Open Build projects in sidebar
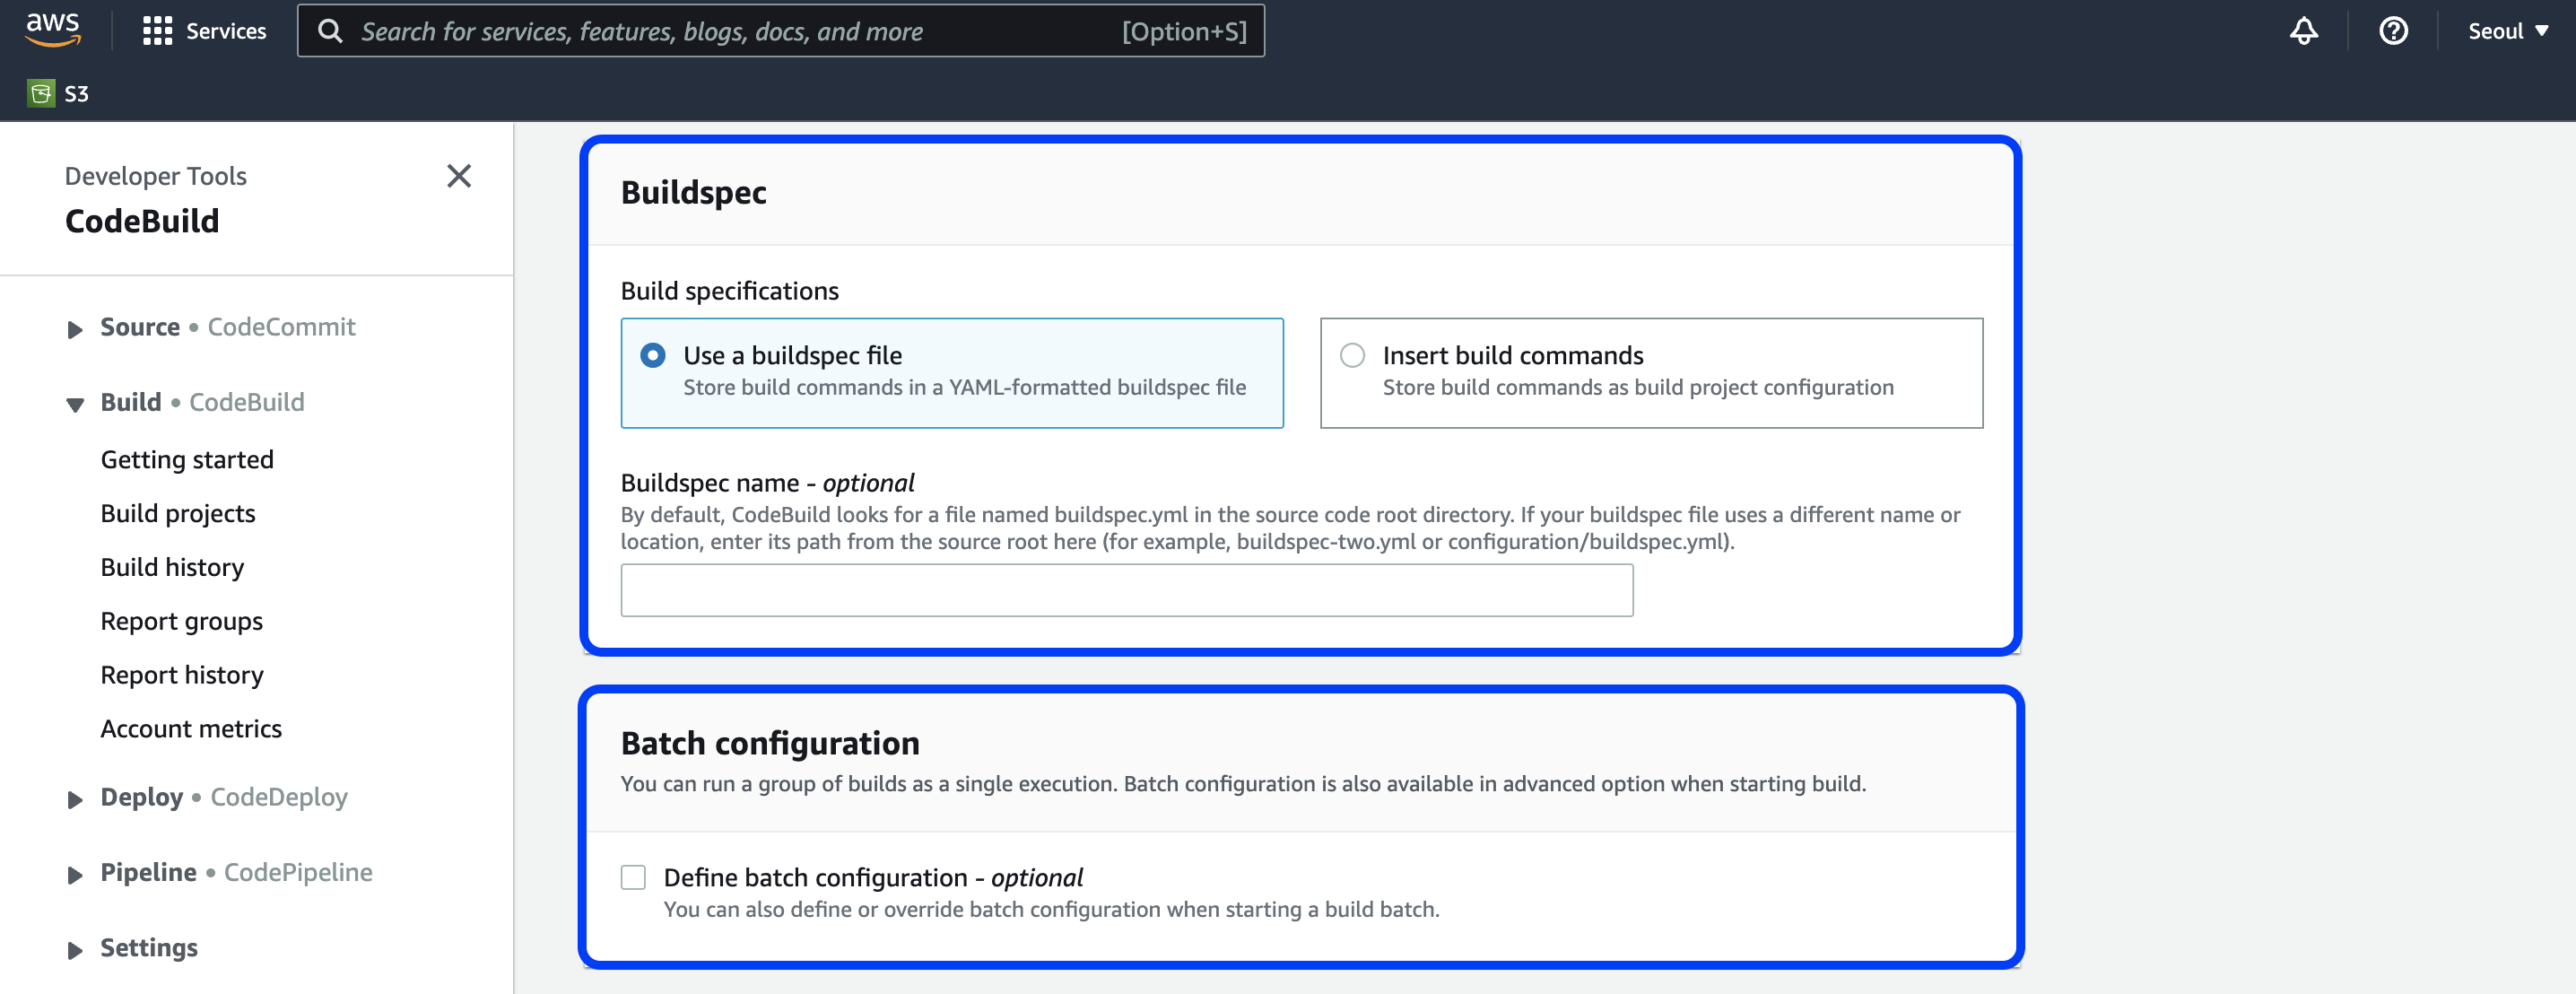The width and height of the screenshot is (2576, 994). click(178, 513)
